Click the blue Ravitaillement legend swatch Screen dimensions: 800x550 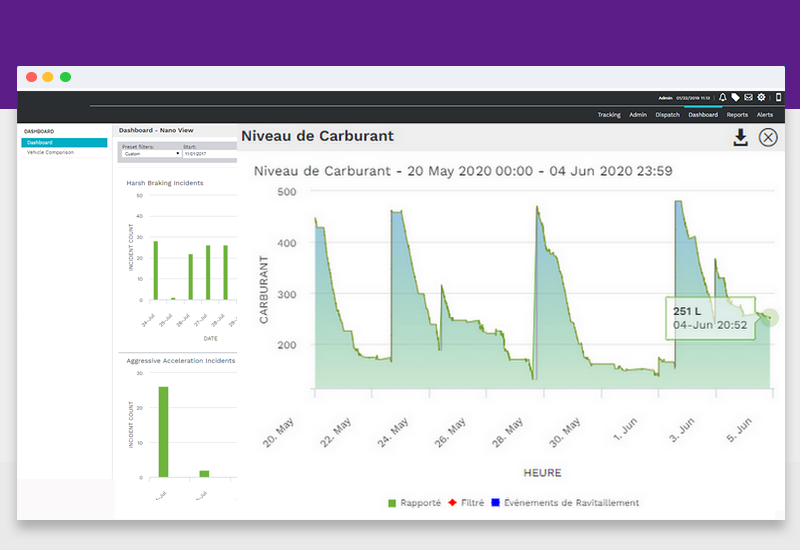coord(495,503)
